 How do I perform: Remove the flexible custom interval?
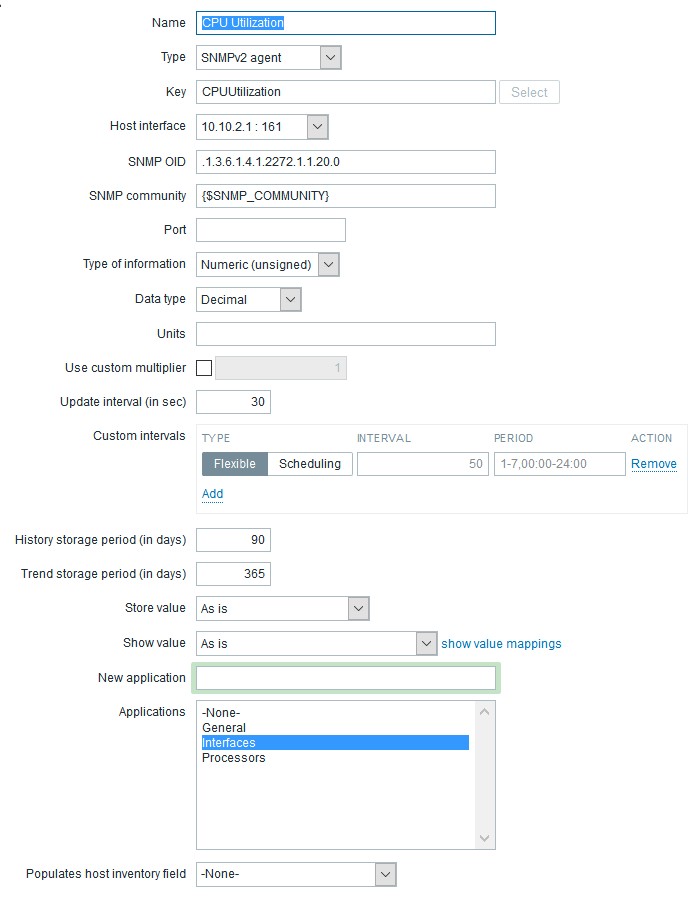(653, 464)
